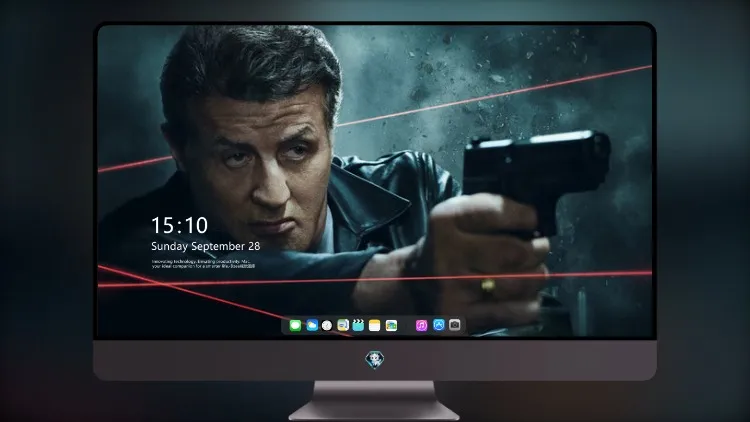
Task: Open the blue App Store icon
Action: 439,325
